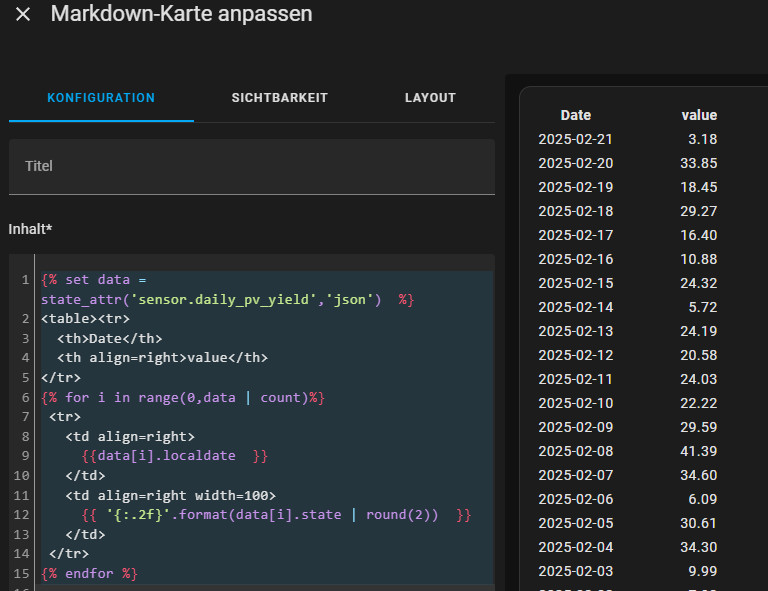The height and width of the screenshot is (591, 768).
Task: Click the code line with th Date
Action: (x=109, y=338)
